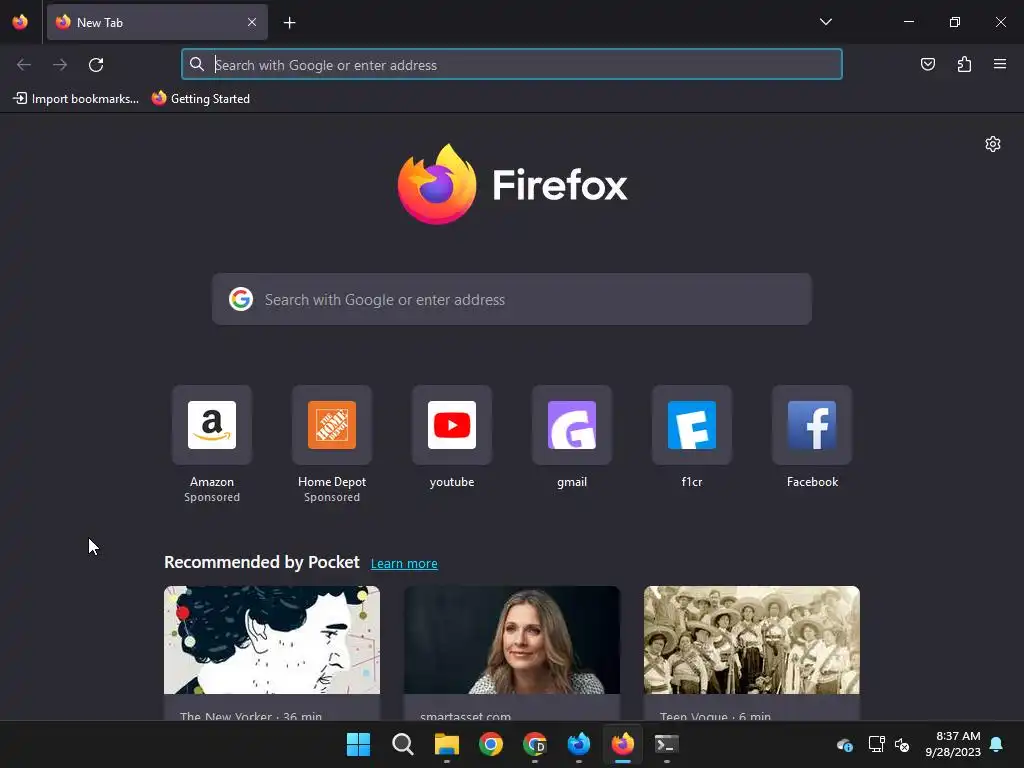Open the terminal taskbar icon
This screenshot has height=768, width=1024.
tap(667, 744)
